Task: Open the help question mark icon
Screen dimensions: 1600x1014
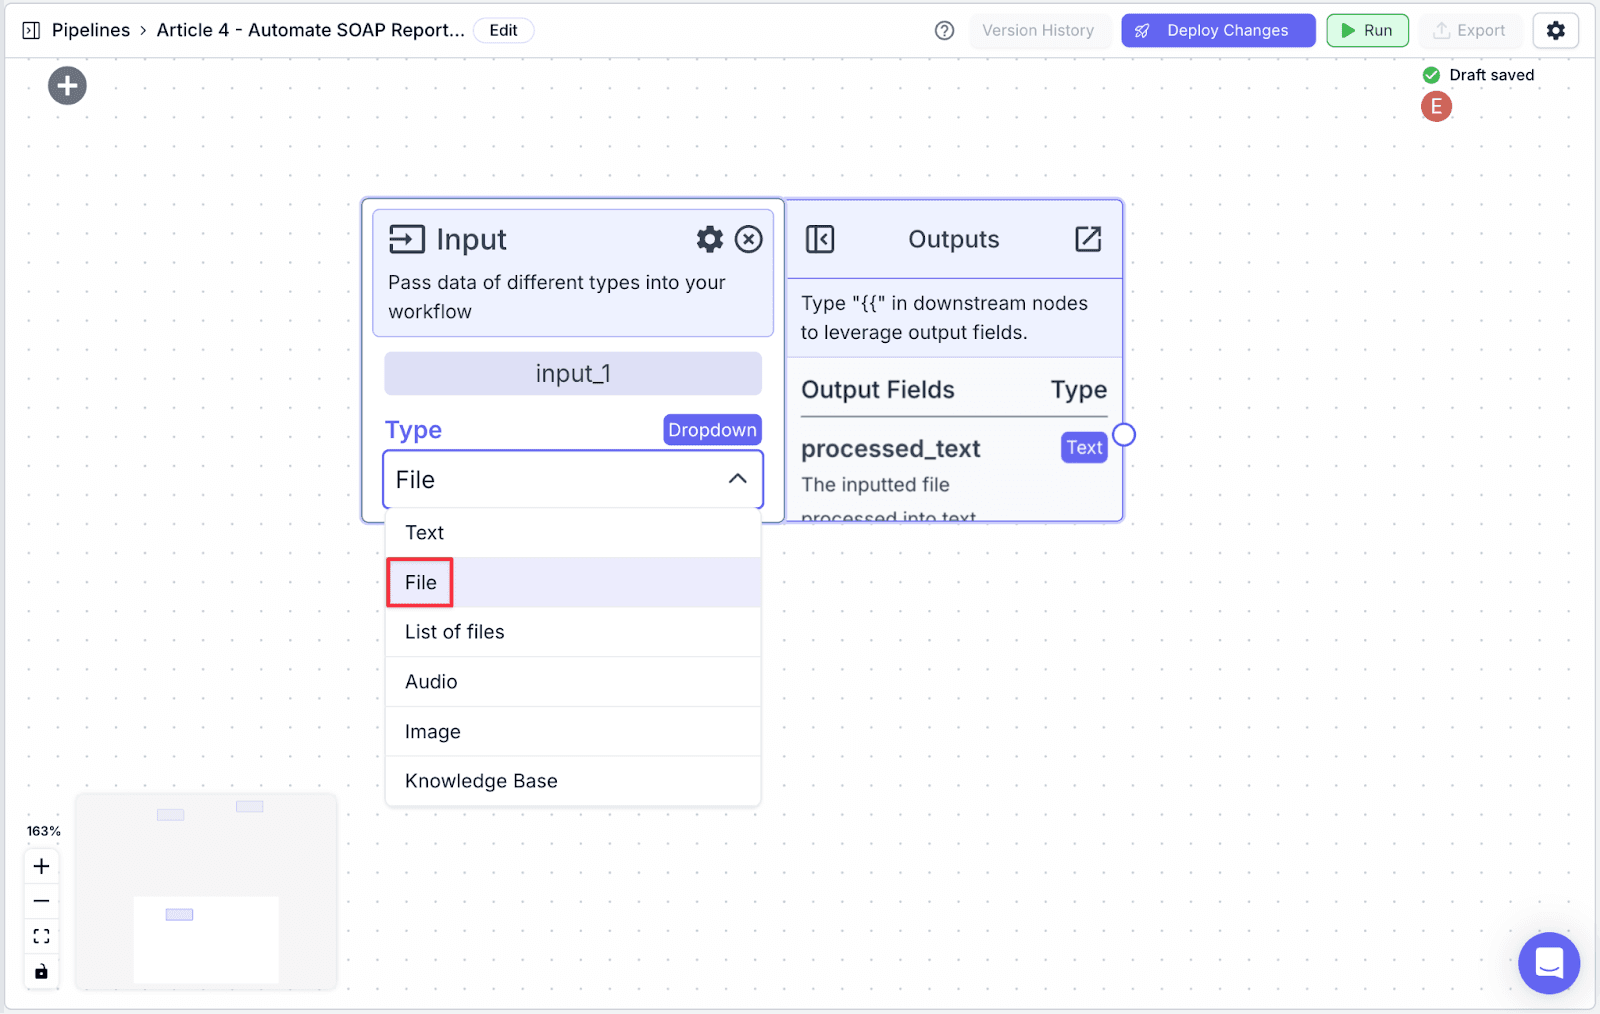Action: coord(944,31)
